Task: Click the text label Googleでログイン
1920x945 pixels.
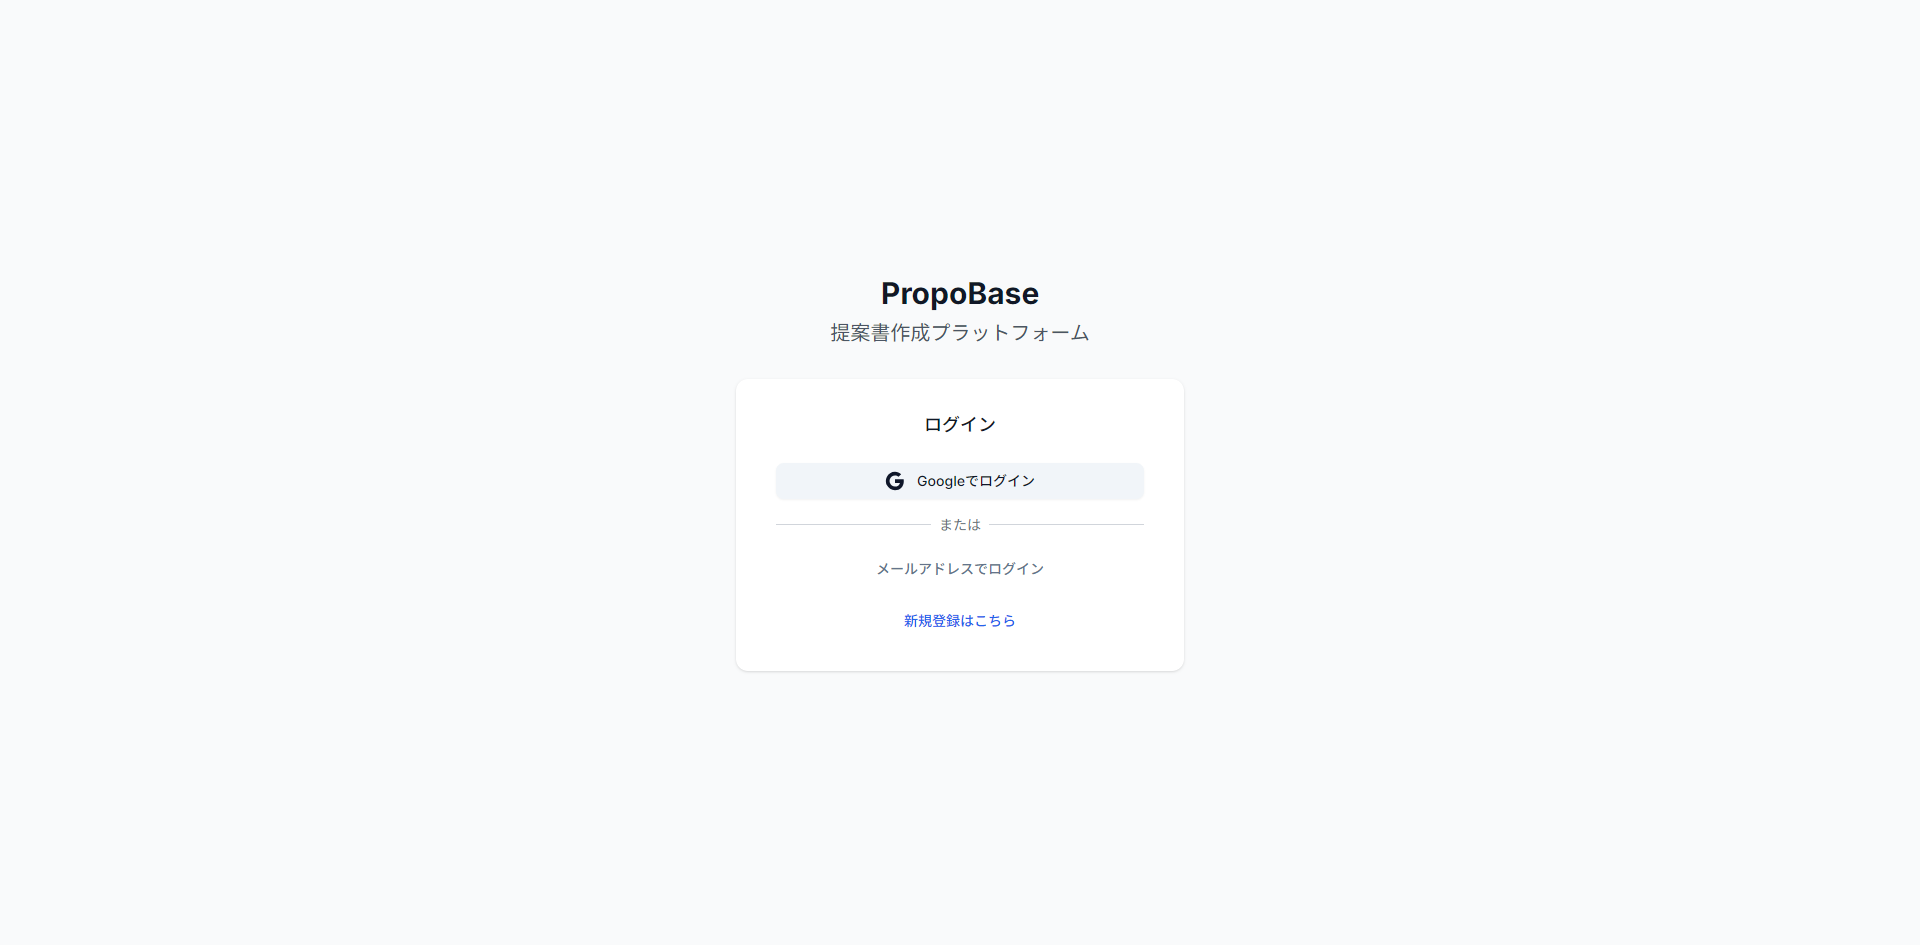Action: pyautogui.click(x=976, y=481)
